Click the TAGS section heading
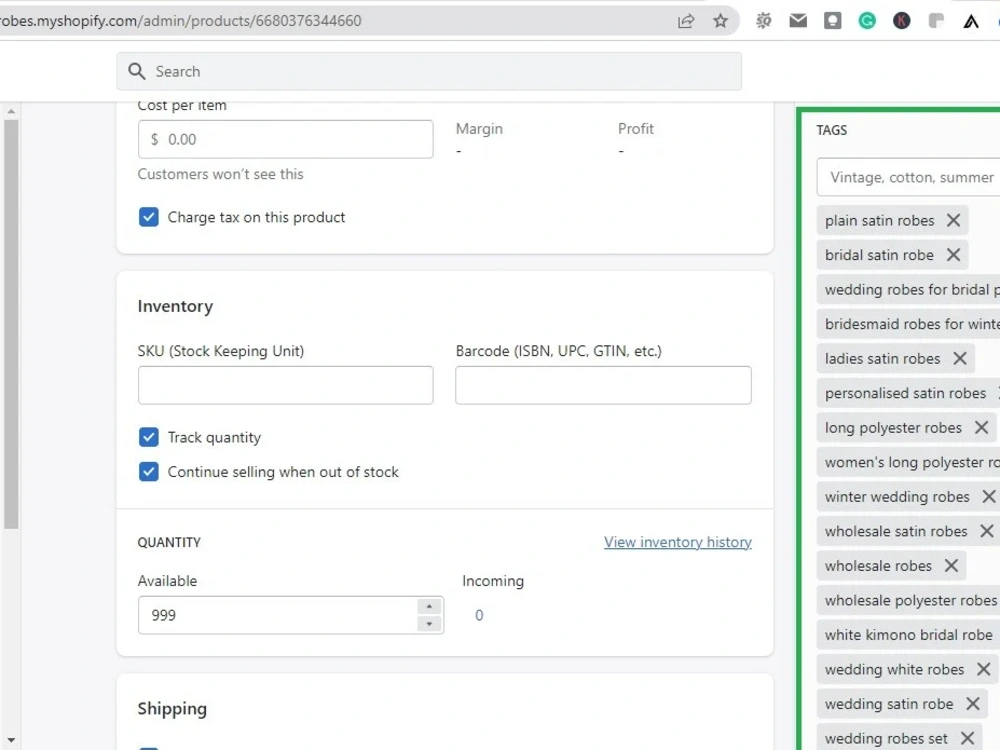The height and width of the screenshot is (750, 1000). tap(832, 130)
